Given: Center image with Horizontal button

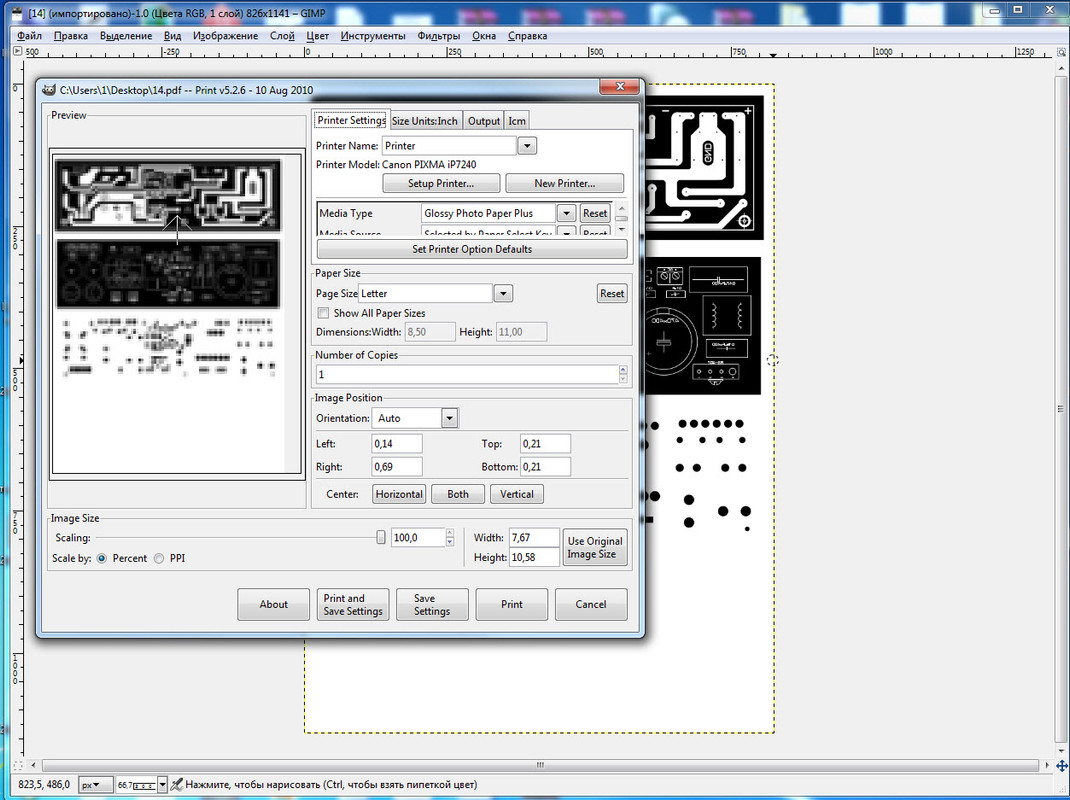Looking at the screenshot, I should pyautogui.click(x=399, y=494).
